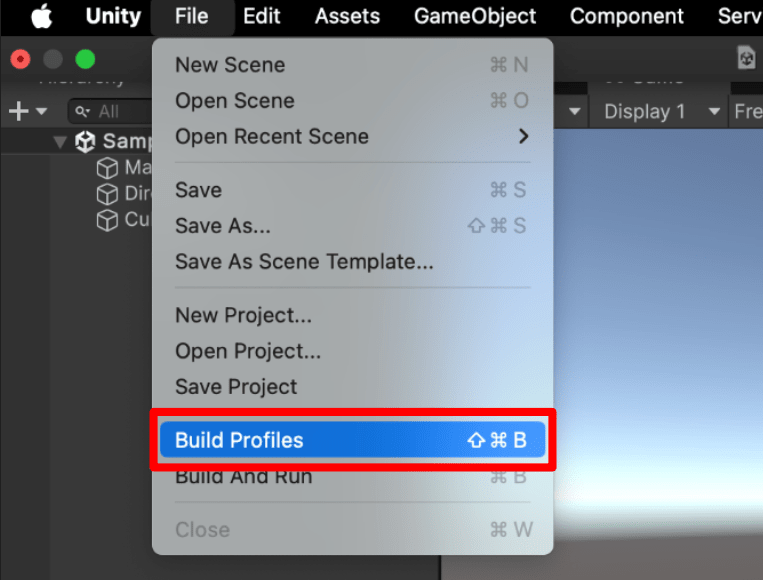This screenshot has width=763, height=580.
Task: Choose New Scene menu item
Action: [x=230, y=65]
